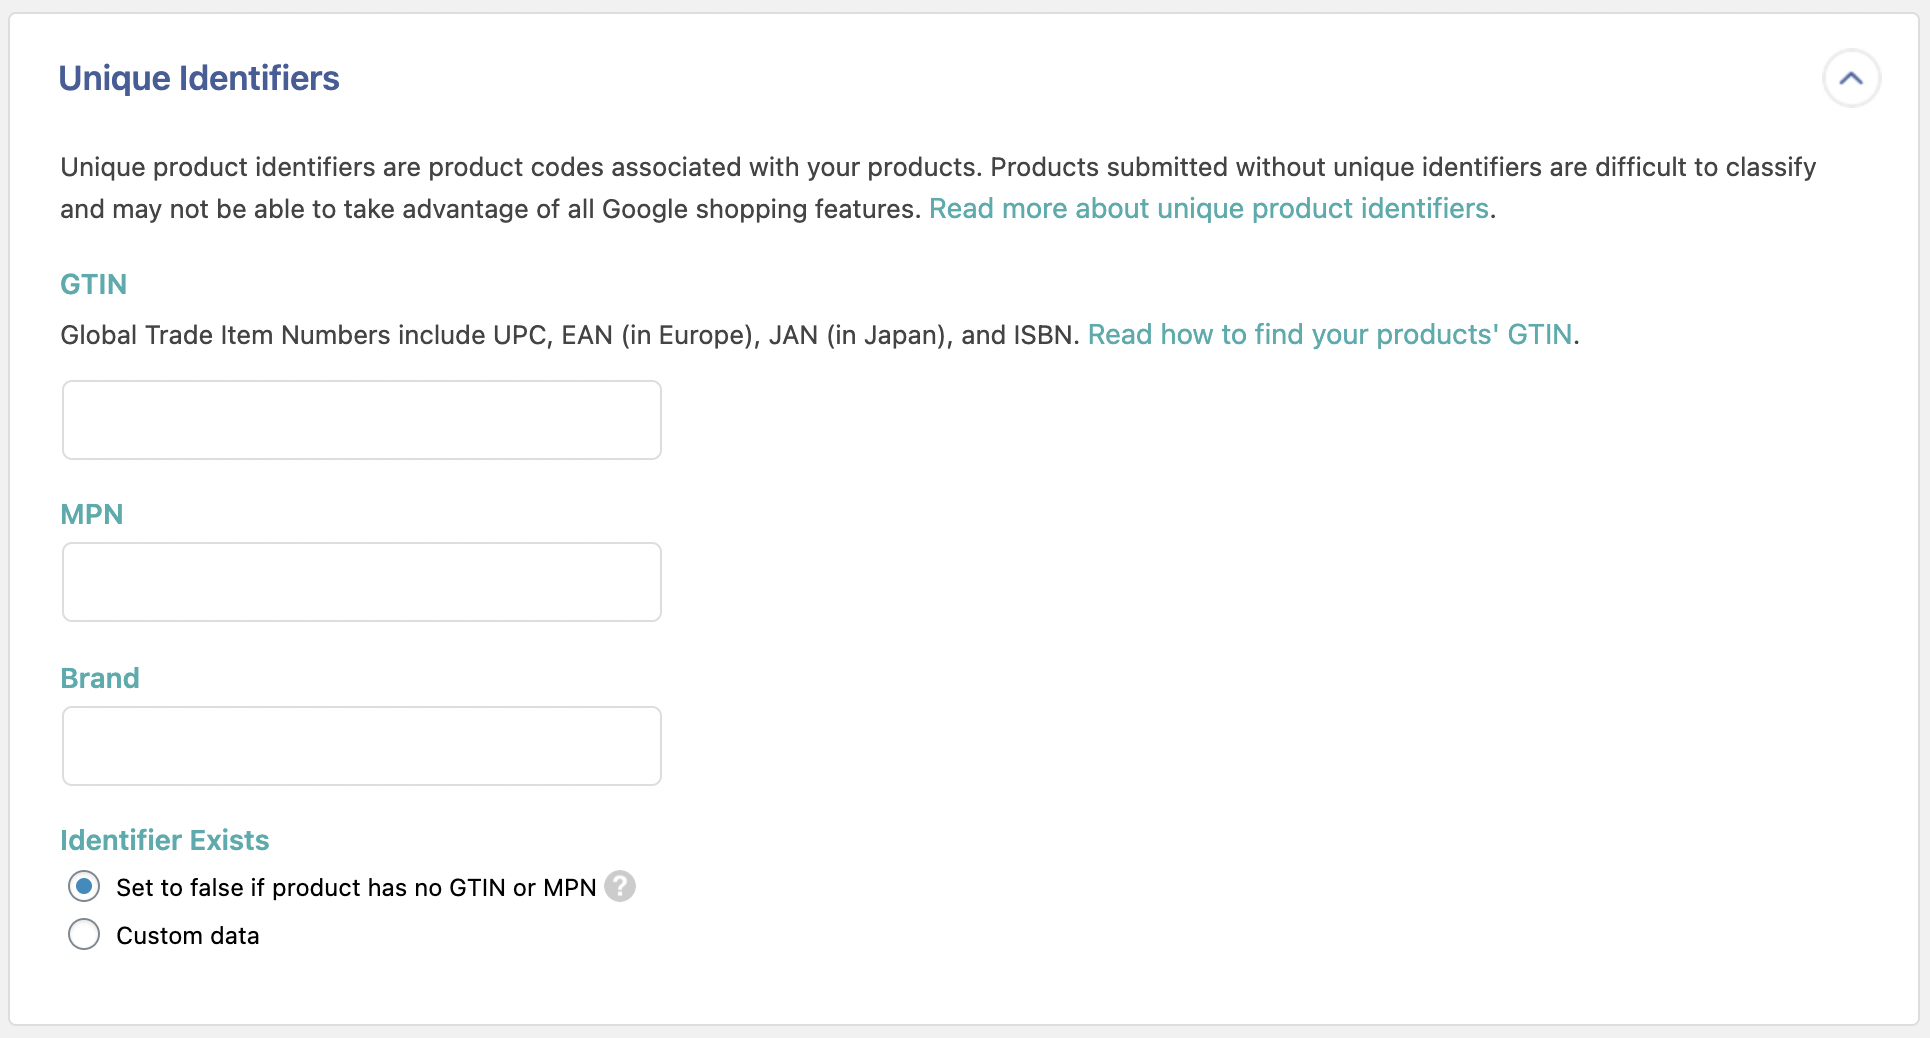Click the unique product identifiers intro paragraph
This screenshot has width=1930, height=1038.
pyautogui.click(x=700, y=167)
